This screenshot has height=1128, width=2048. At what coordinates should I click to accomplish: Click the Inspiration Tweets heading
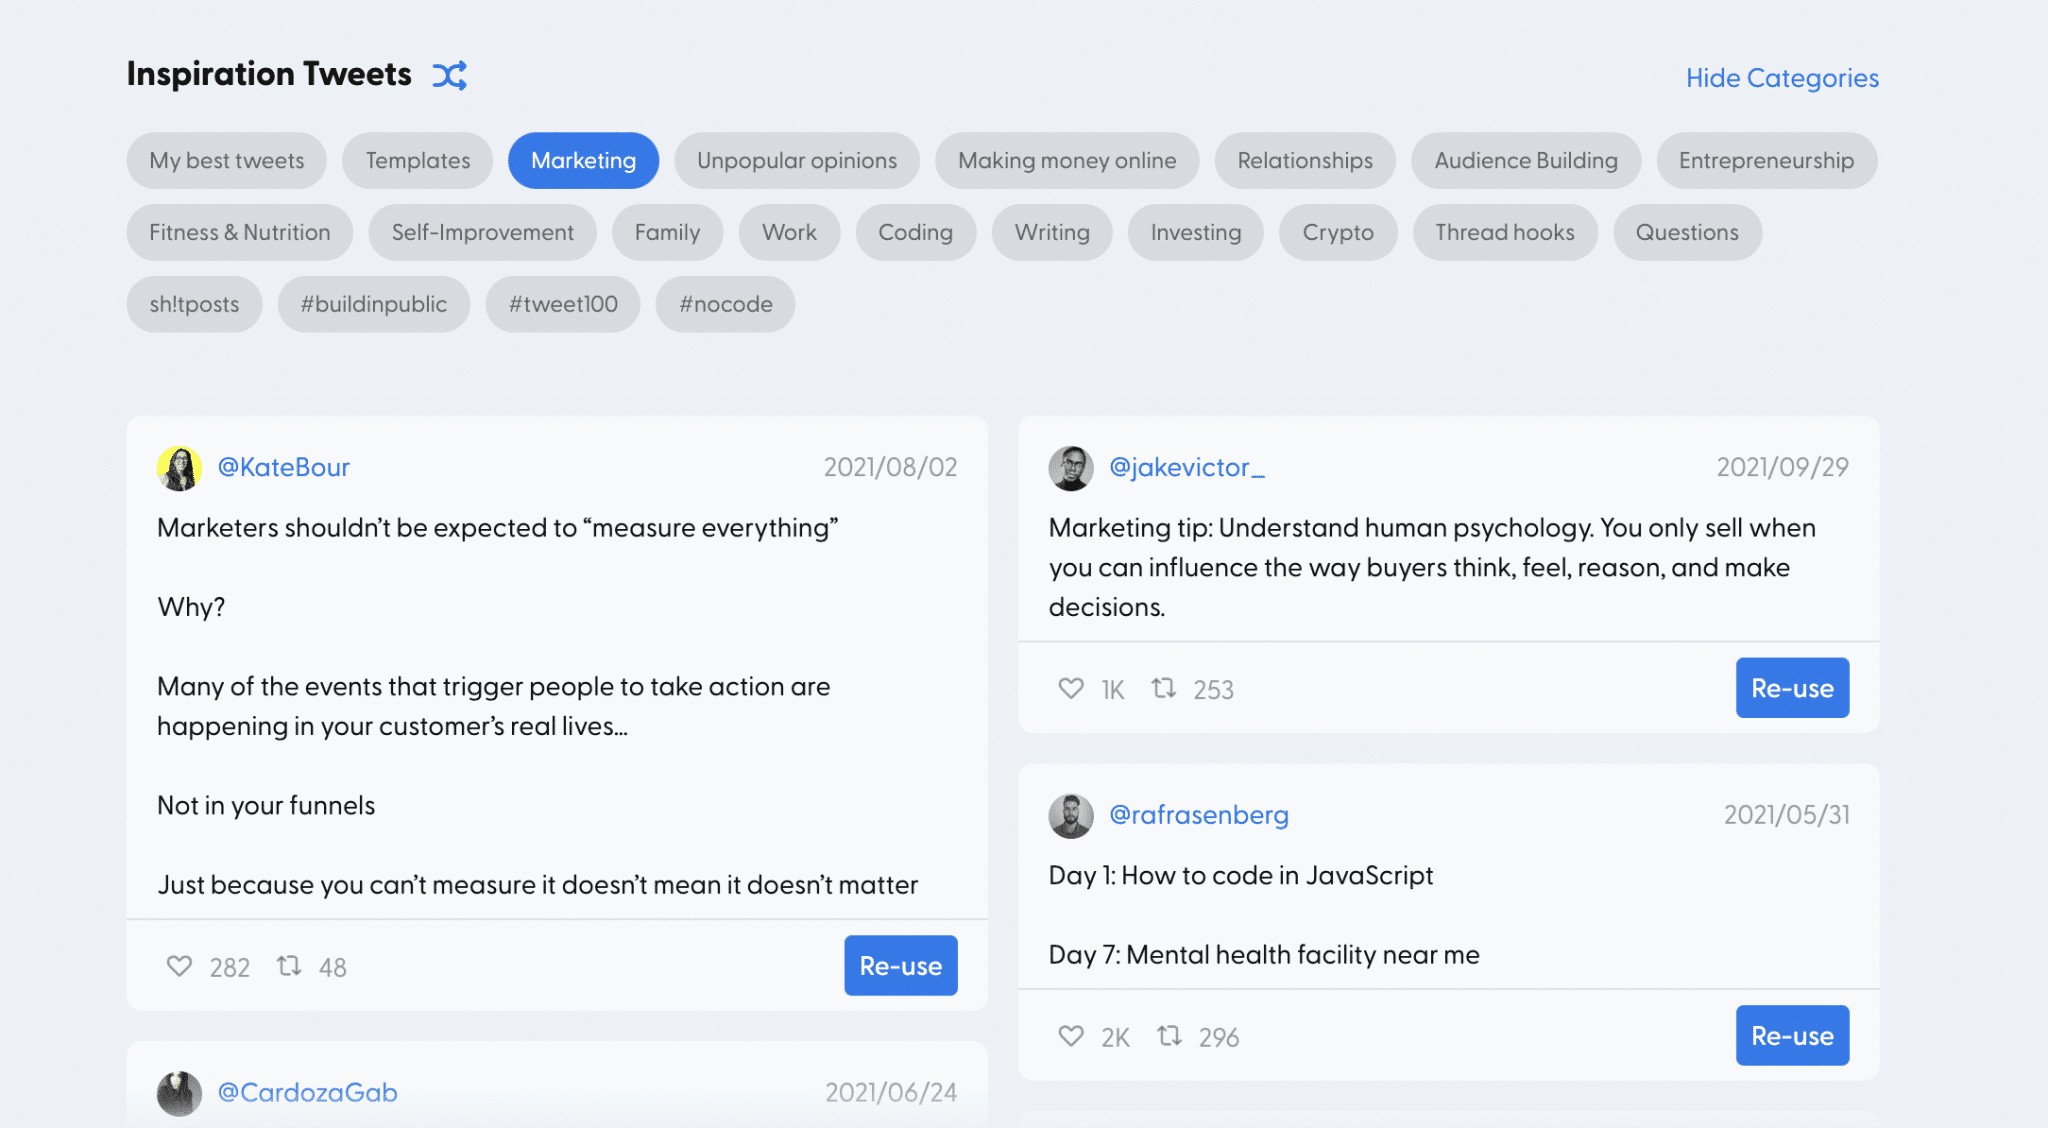click(x=269, y=74)
